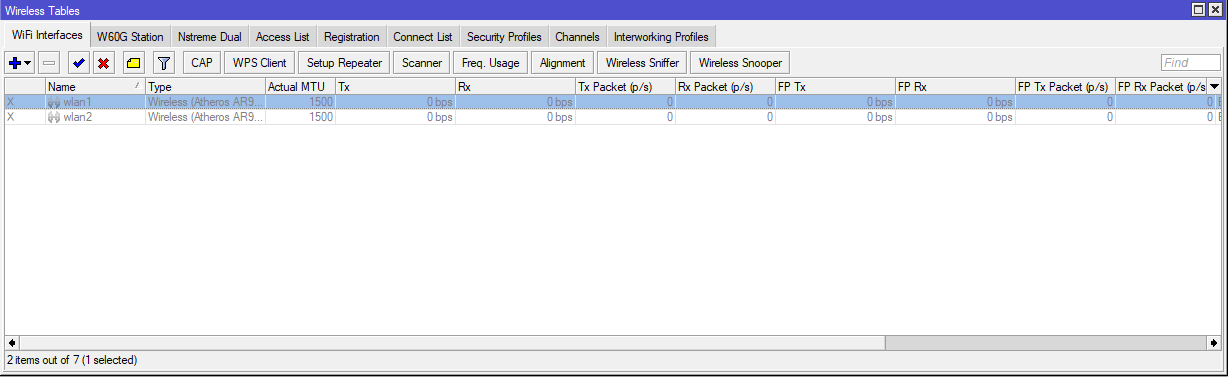Open Interworking Profiles tab
The width and height of the screenshot is (1228, 377).
[x=661, y=37]
